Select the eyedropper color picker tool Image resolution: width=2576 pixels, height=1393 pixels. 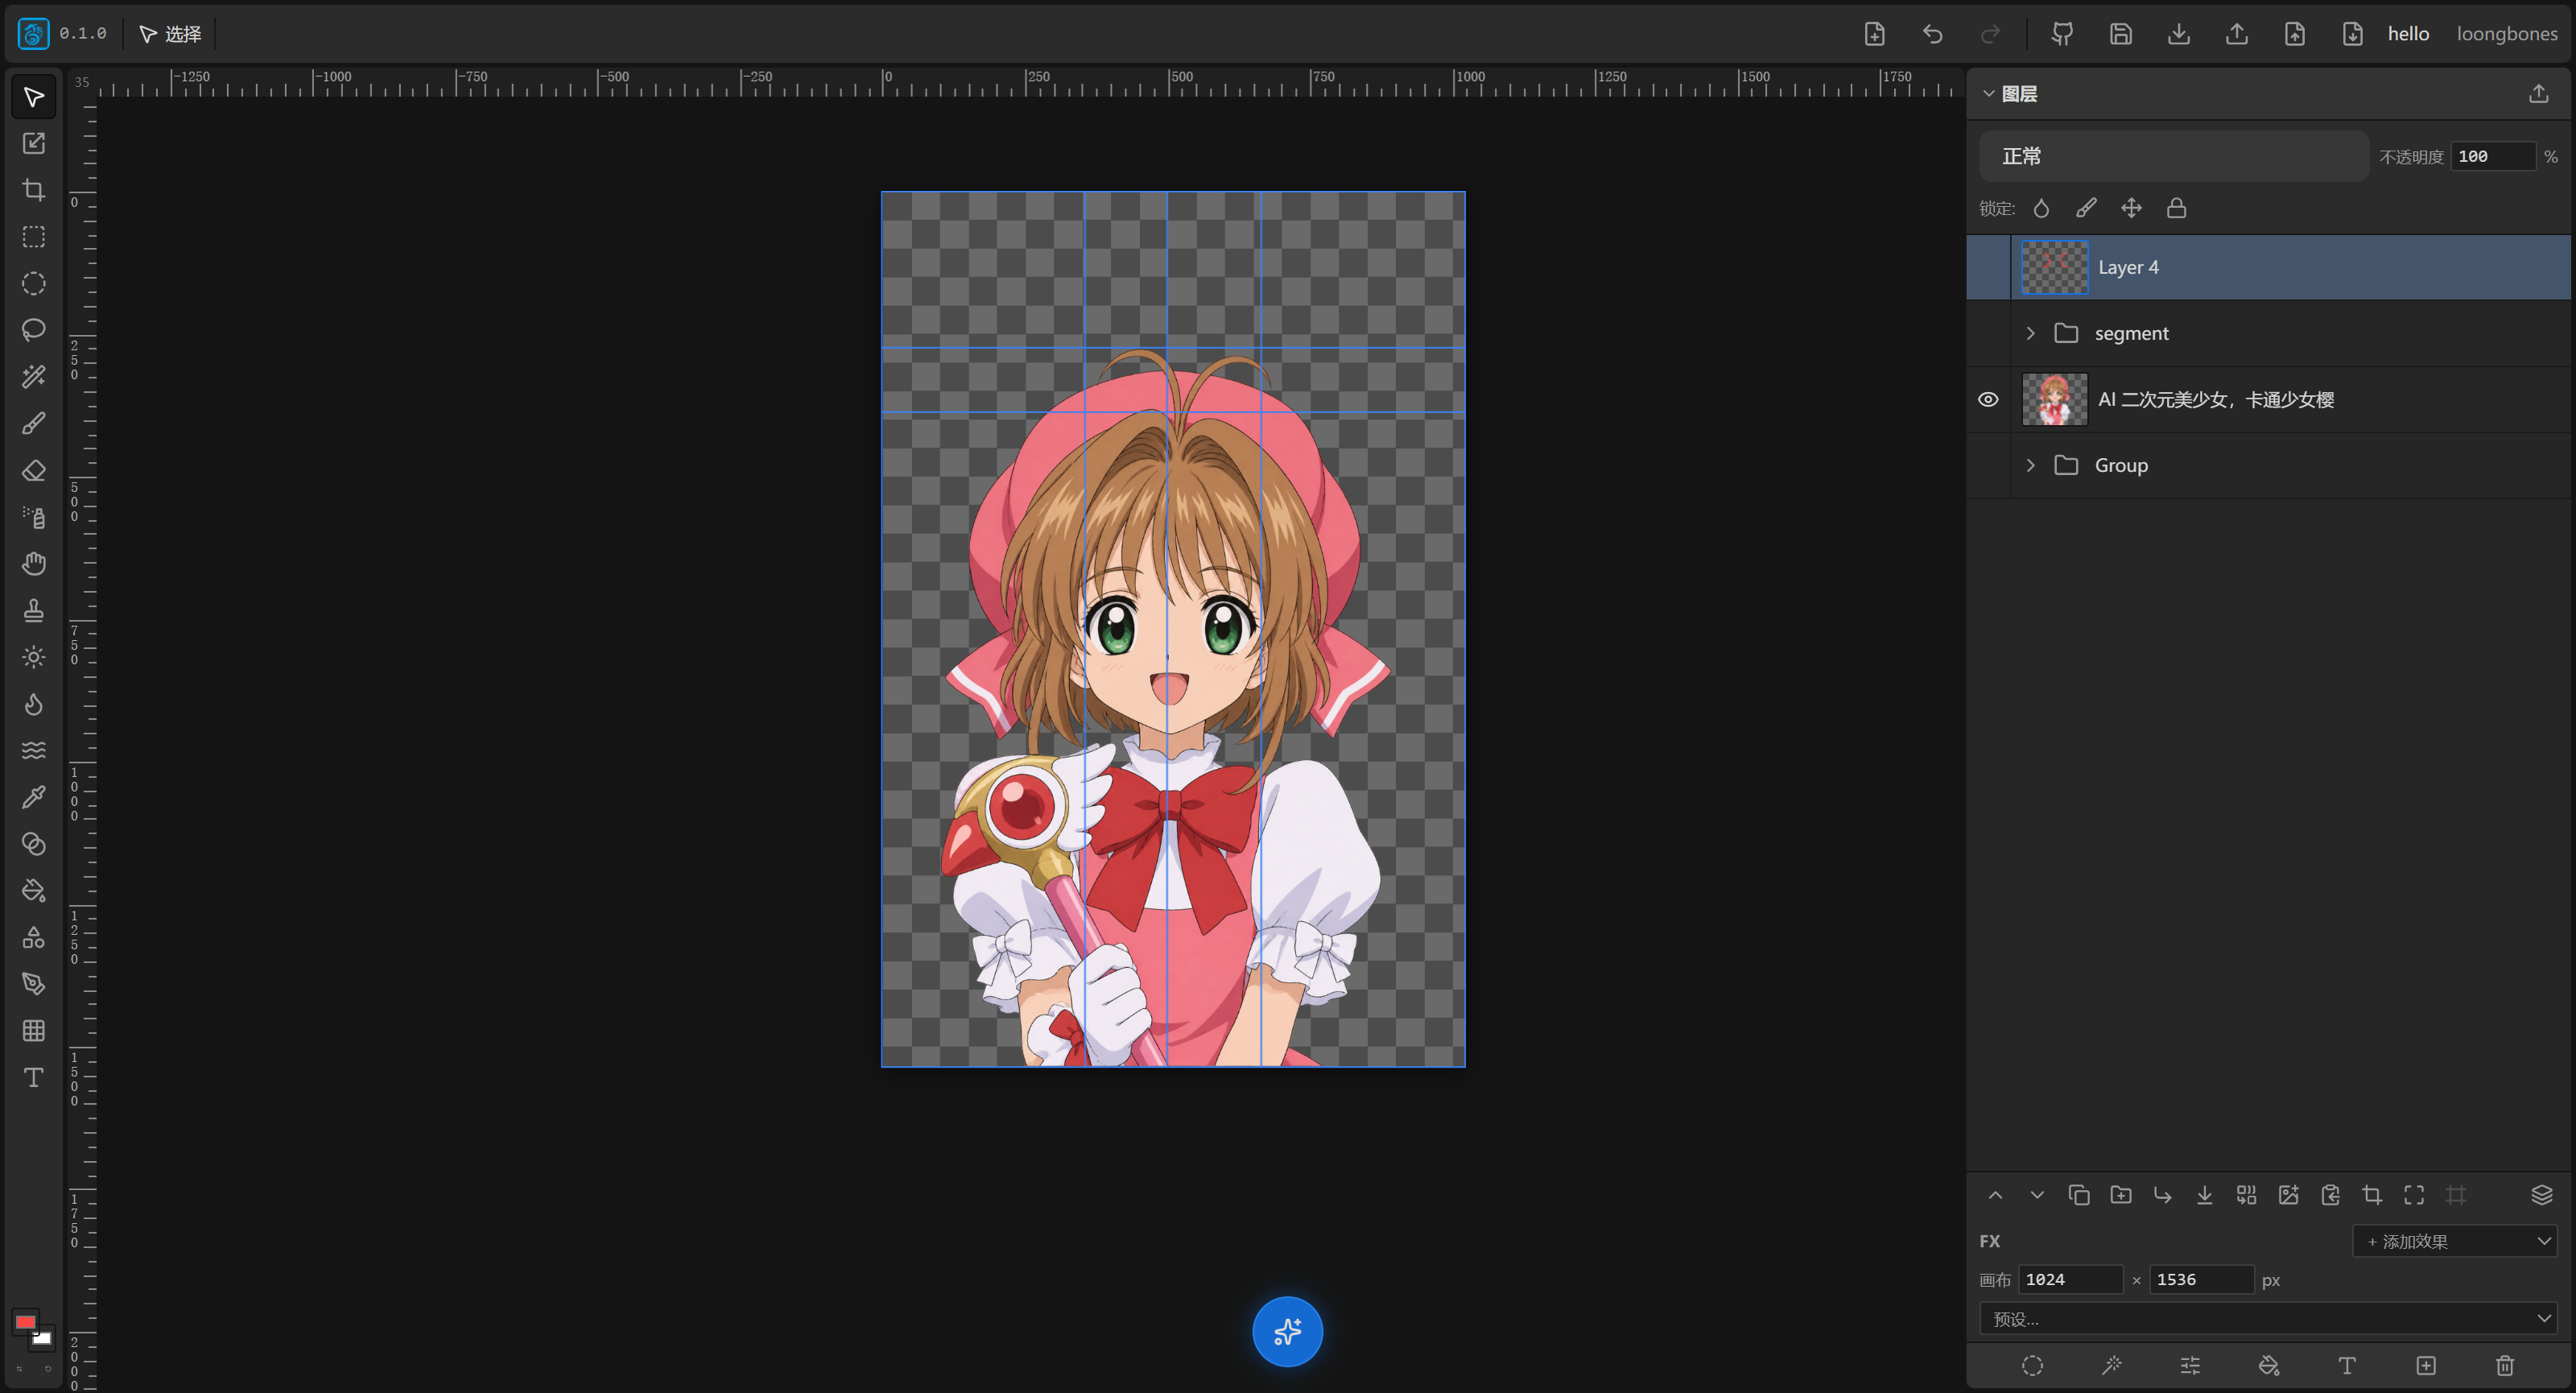34,797
